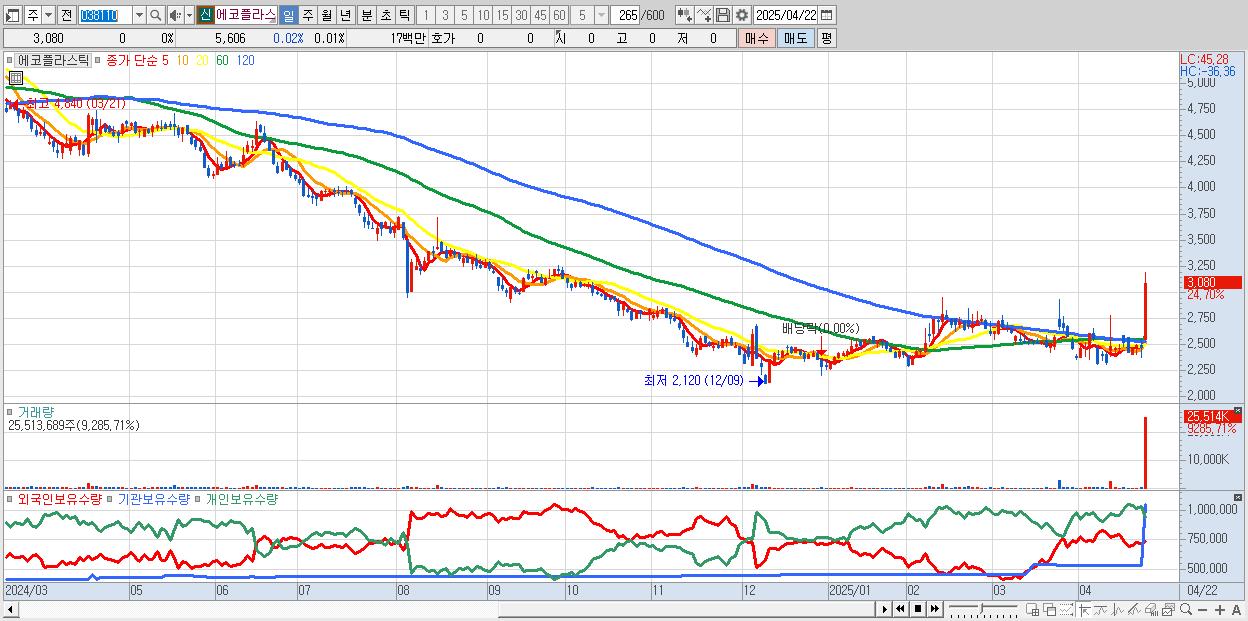This screenshot has width=1248, height=621.
Task: Click the 매수 buy button
Action: click(757, 38)
